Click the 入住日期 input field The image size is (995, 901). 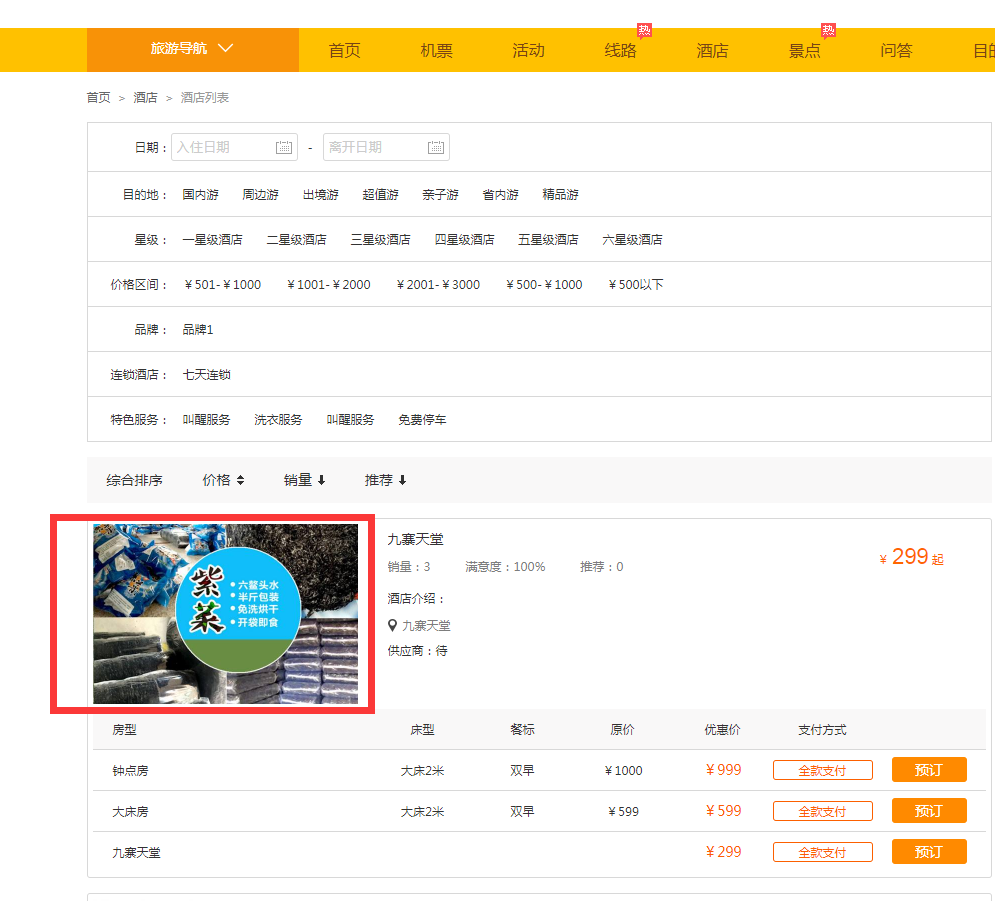coord(222,147)
